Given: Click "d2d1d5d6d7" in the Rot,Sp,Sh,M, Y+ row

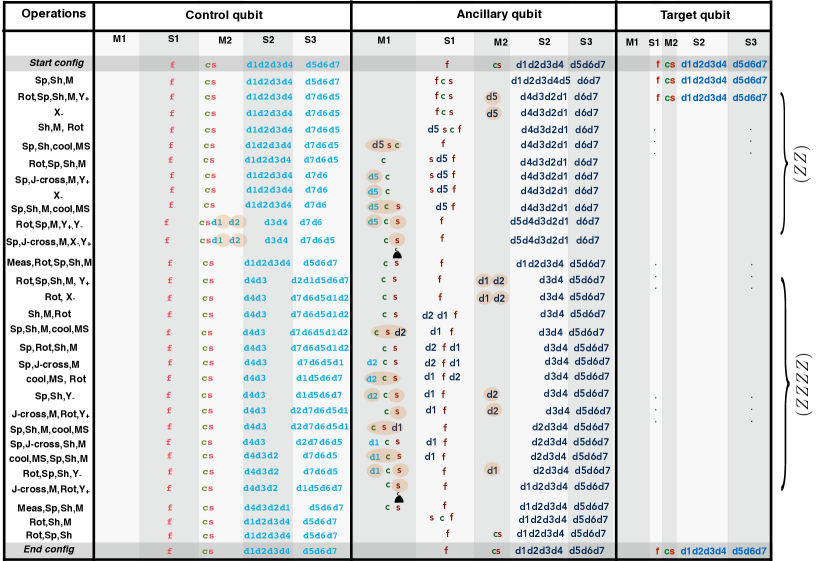Looking at the screenshot, I should tap(320, 280).
